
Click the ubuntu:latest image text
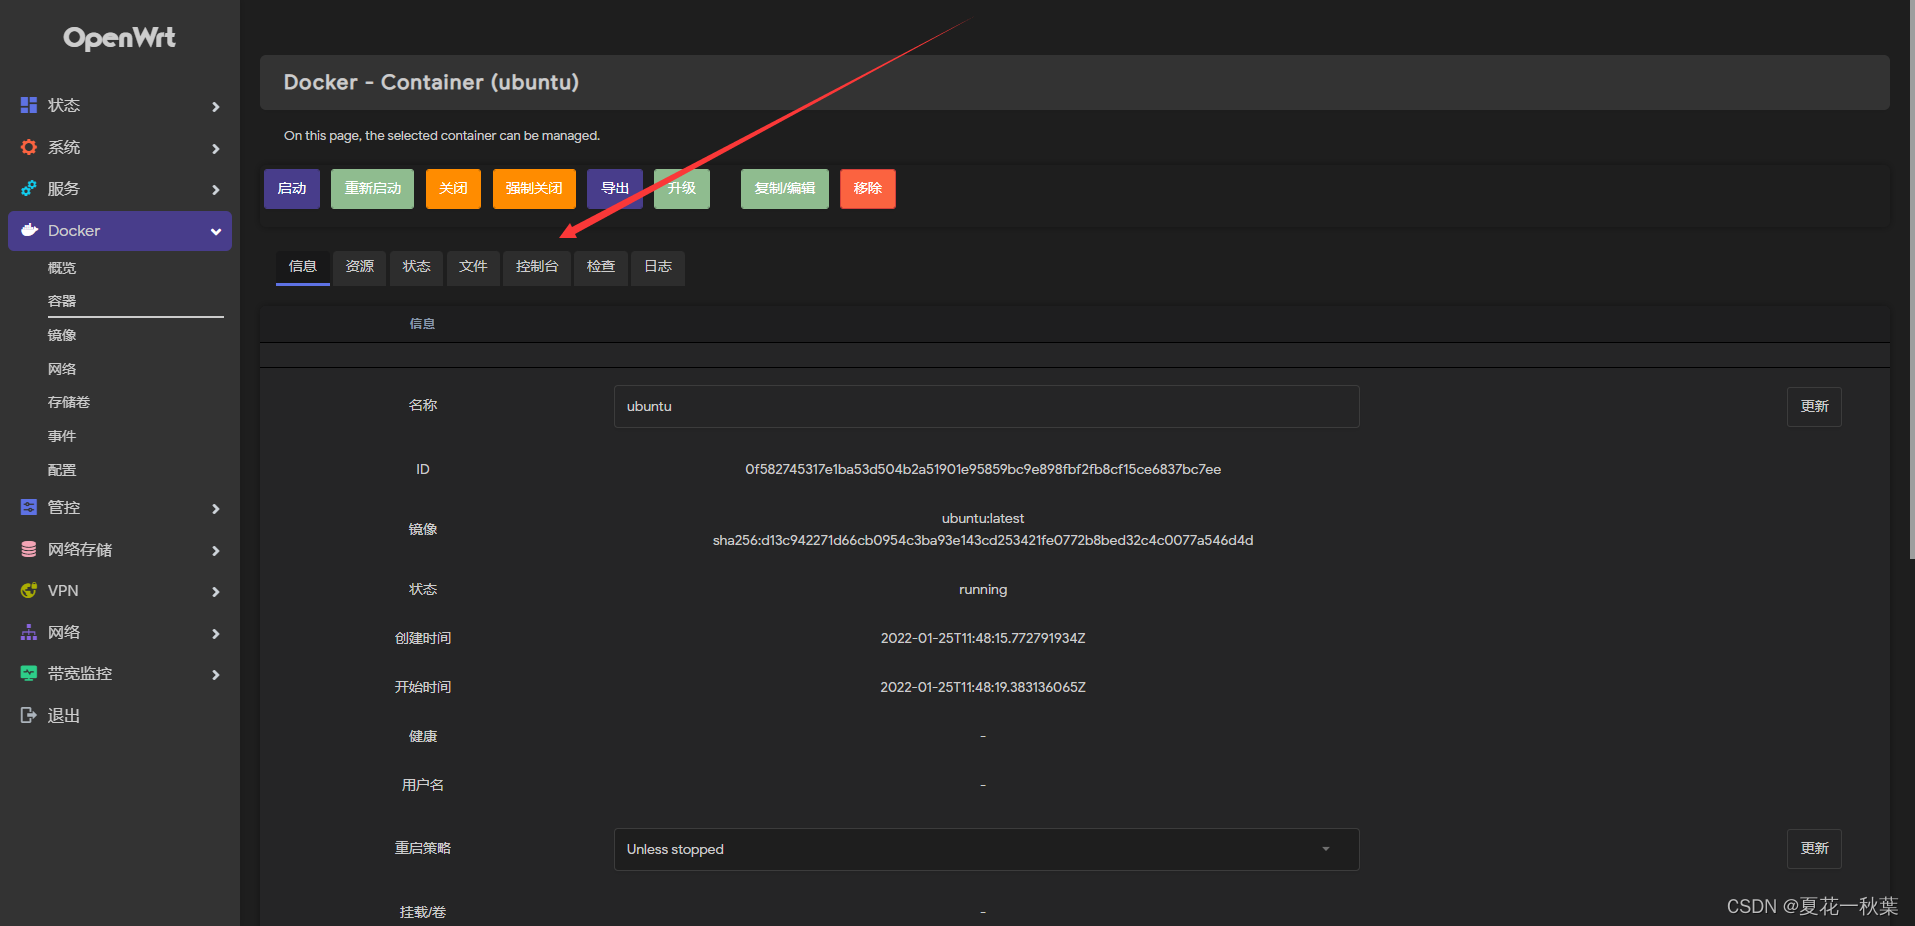tap(983, 518)
